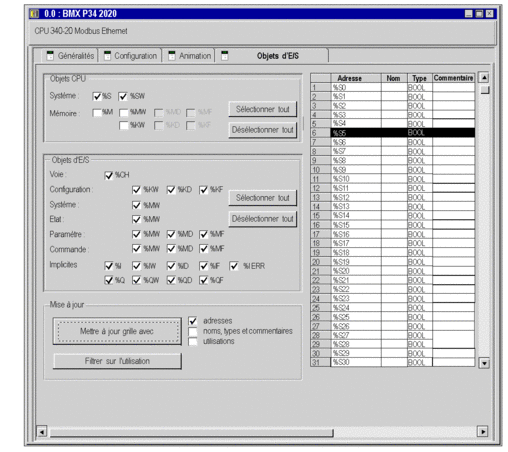Uncheck the %SW system checkbox
Image resolution: width=508 pixels, height=452 pixels.
(x=123, y=96)
